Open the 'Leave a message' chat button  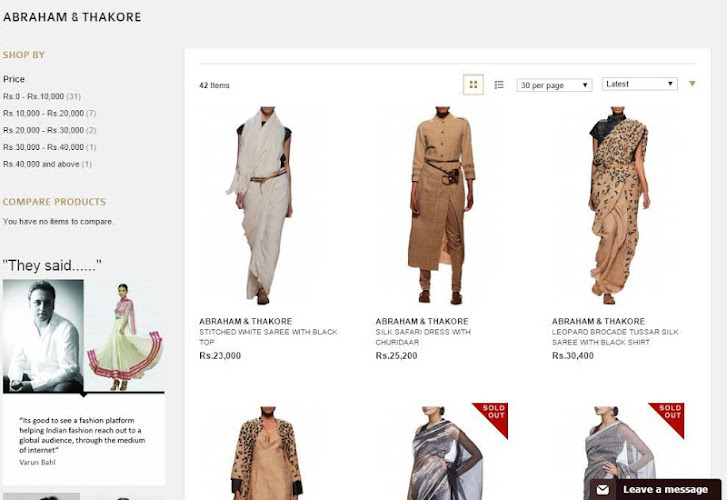(x=656, y=489)
